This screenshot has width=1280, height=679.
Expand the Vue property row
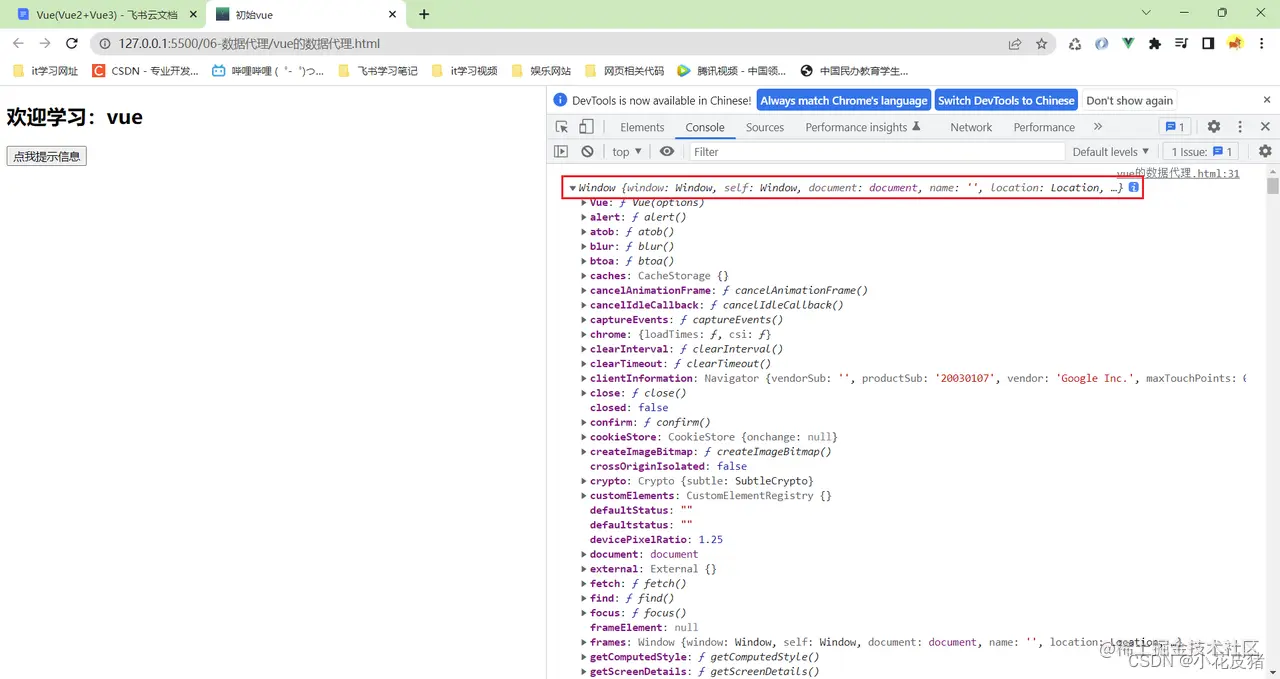(584, 202)
